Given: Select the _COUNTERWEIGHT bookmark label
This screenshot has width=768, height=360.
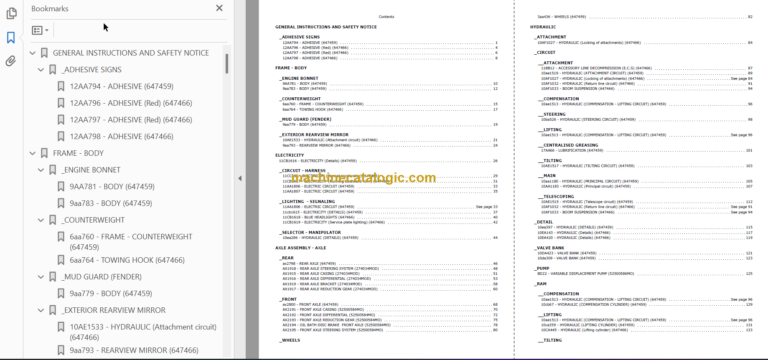Looking at the screenshot, I should pos(93,220).
